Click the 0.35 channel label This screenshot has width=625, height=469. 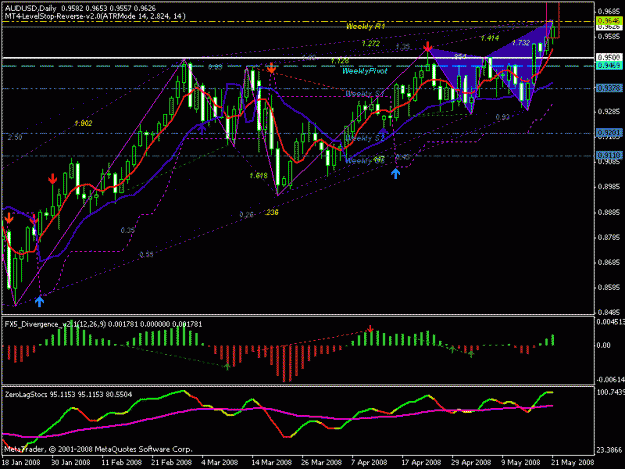point(128,230)
